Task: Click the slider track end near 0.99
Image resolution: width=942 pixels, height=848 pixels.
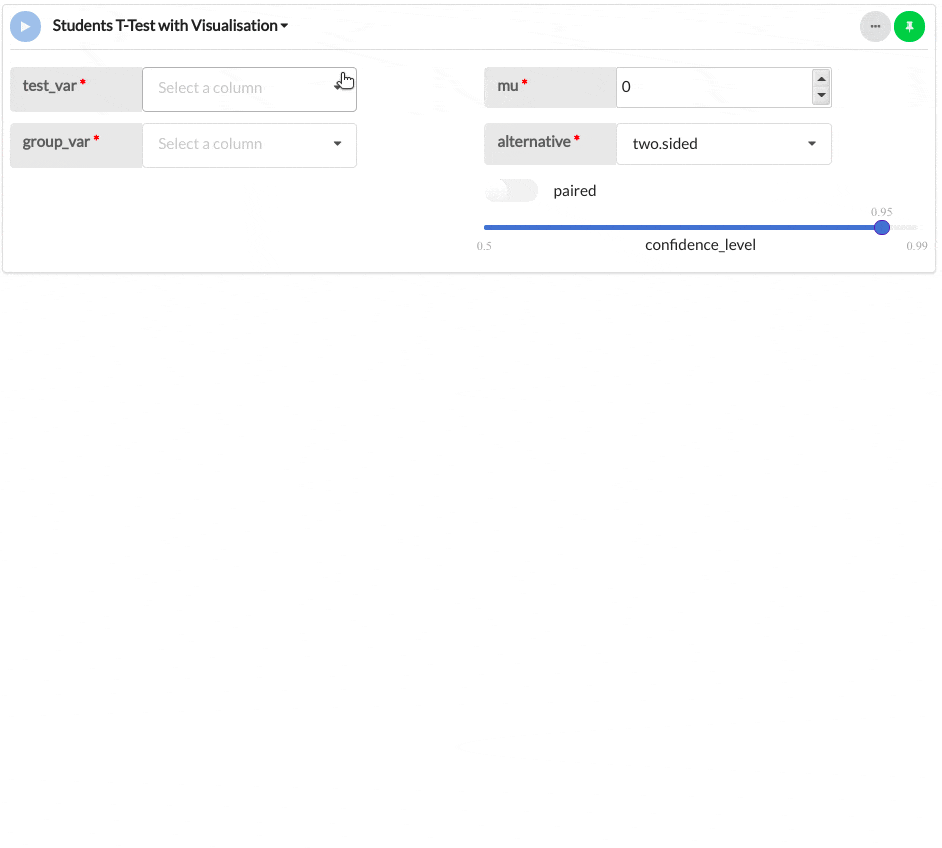Action: 913,228
